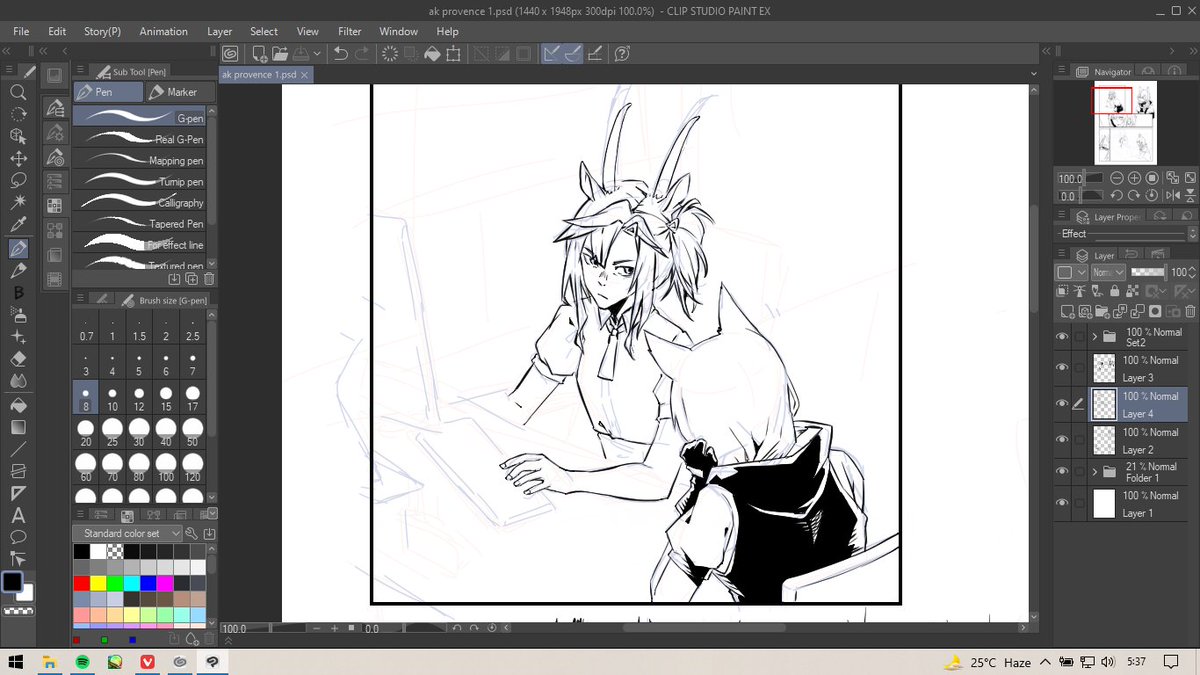Select the Move layer tool
Viewport: 1200px width, 675px height.
[18, 158]
